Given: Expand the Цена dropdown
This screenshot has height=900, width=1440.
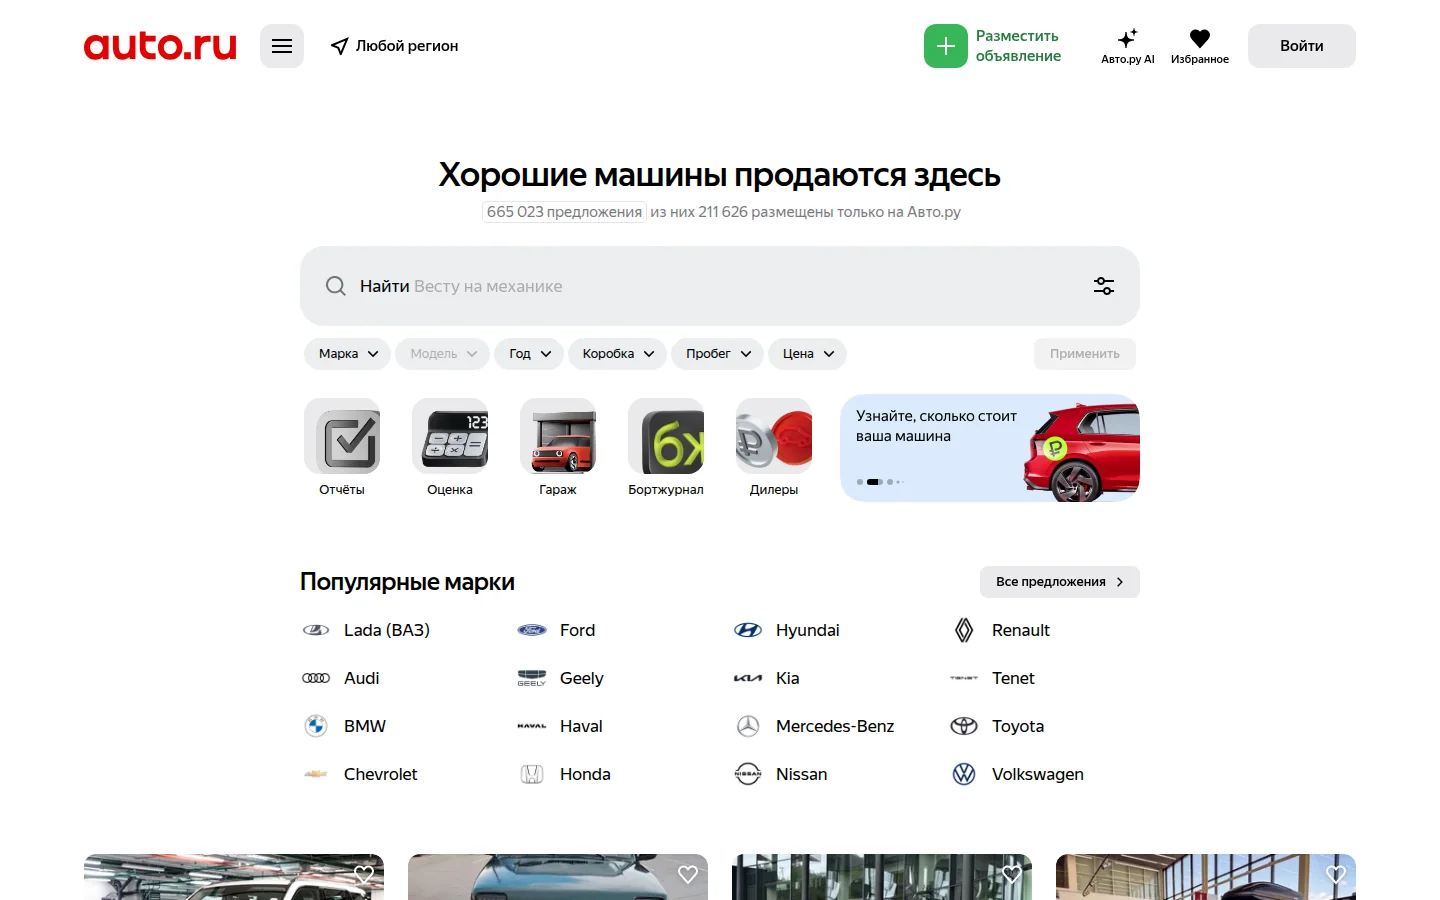Looking at the screenshot, I should click(x=808, y=354).
